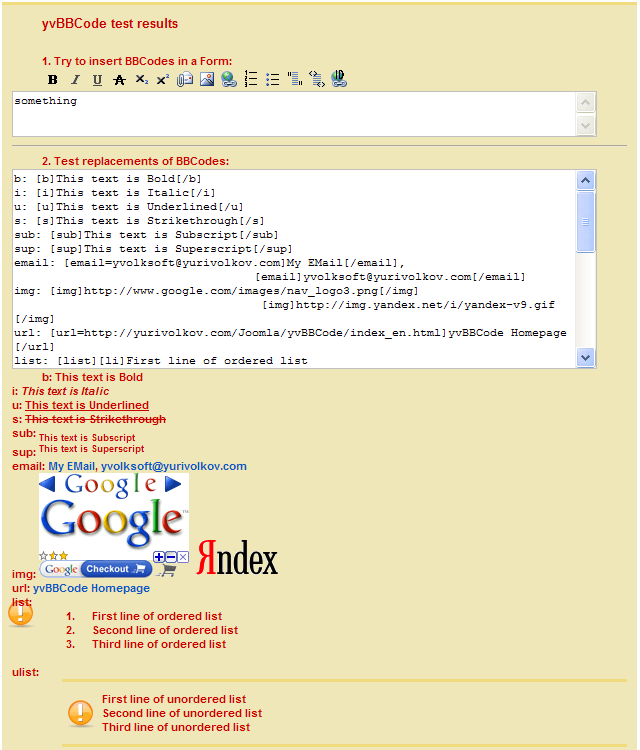
Task: Apply Strikethrough BBCode from toolbar
Action: pyautogui.click(x=119, y=79)
